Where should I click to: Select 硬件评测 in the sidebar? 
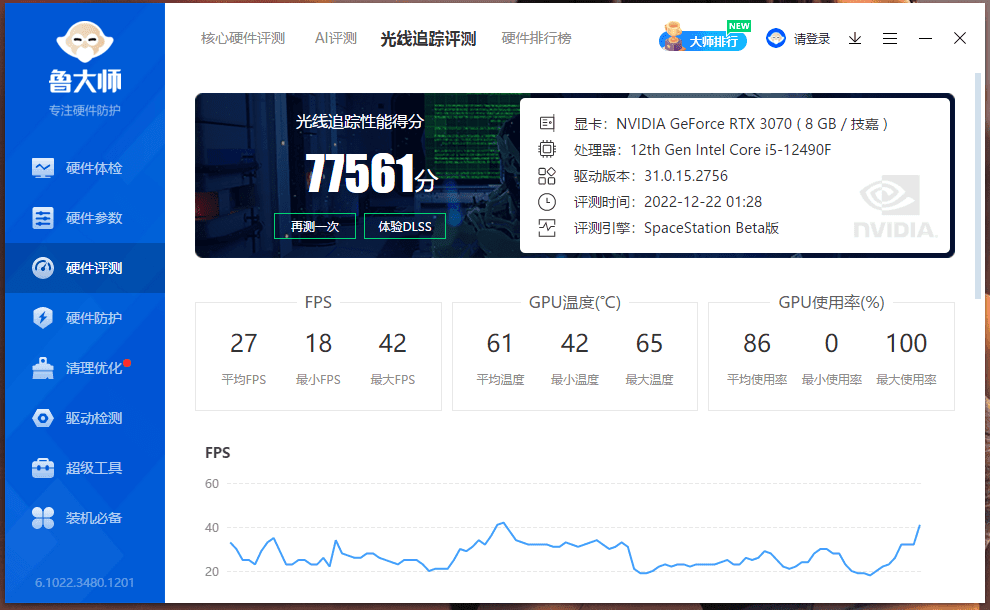point(85,268)
